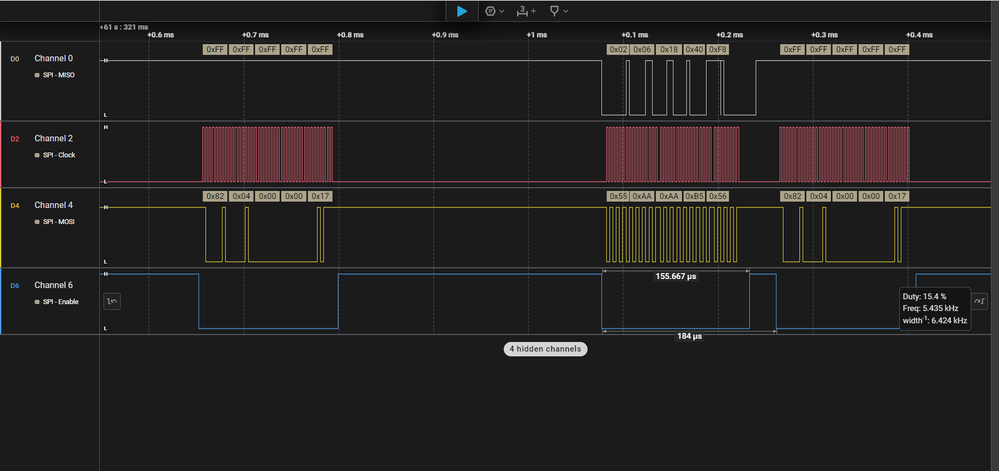The height and width of the screenshot is (471, 999).
Task: Expand the marker flag dropdown arrow
Action: (566, 11)
